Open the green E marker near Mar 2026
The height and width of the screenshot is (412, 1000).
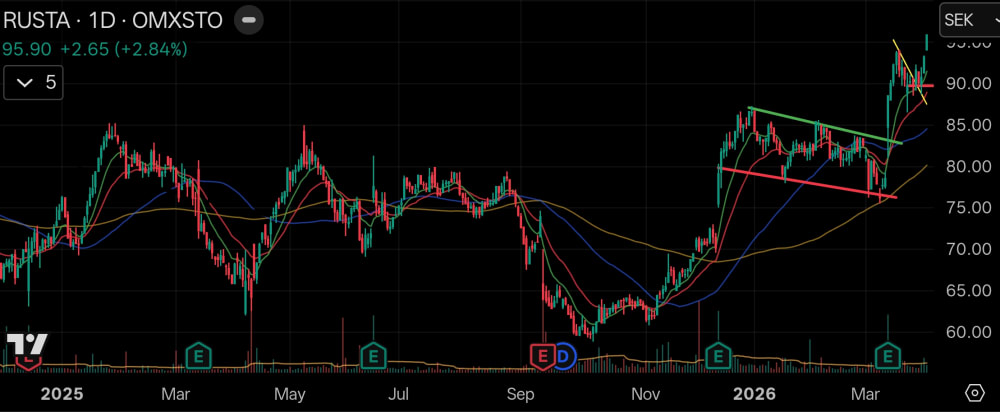[887, 356]
